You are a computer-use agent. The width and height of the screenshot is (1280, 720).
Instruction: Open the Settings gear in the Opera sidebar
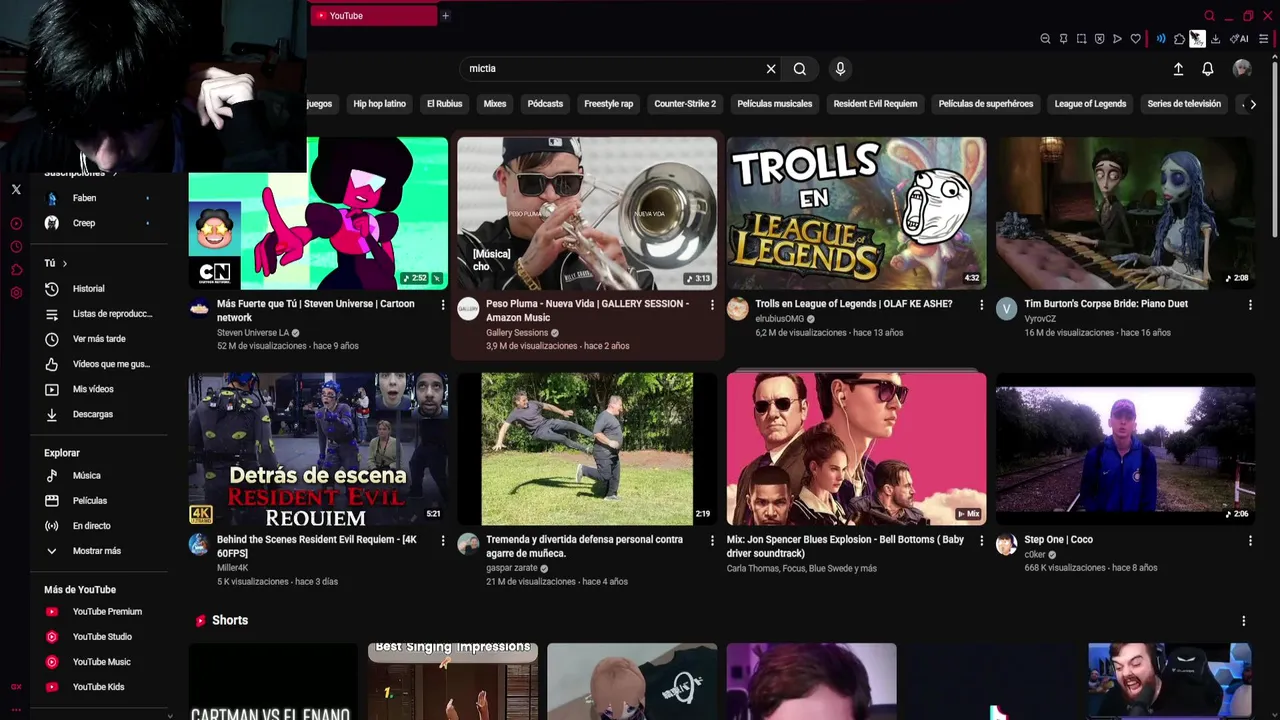tap(16, 293)
